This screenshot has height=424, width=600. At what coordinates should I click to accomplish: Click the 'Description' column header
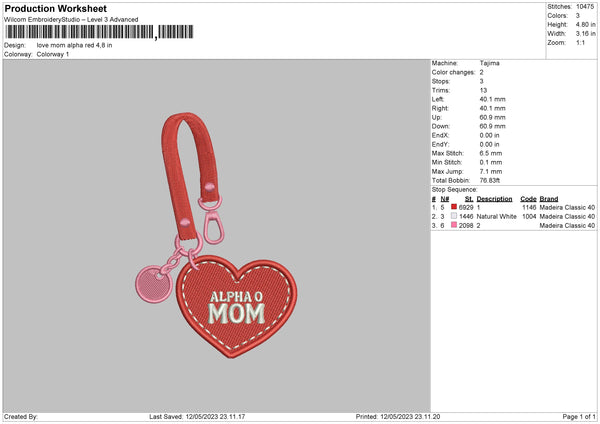pos(494,199)
